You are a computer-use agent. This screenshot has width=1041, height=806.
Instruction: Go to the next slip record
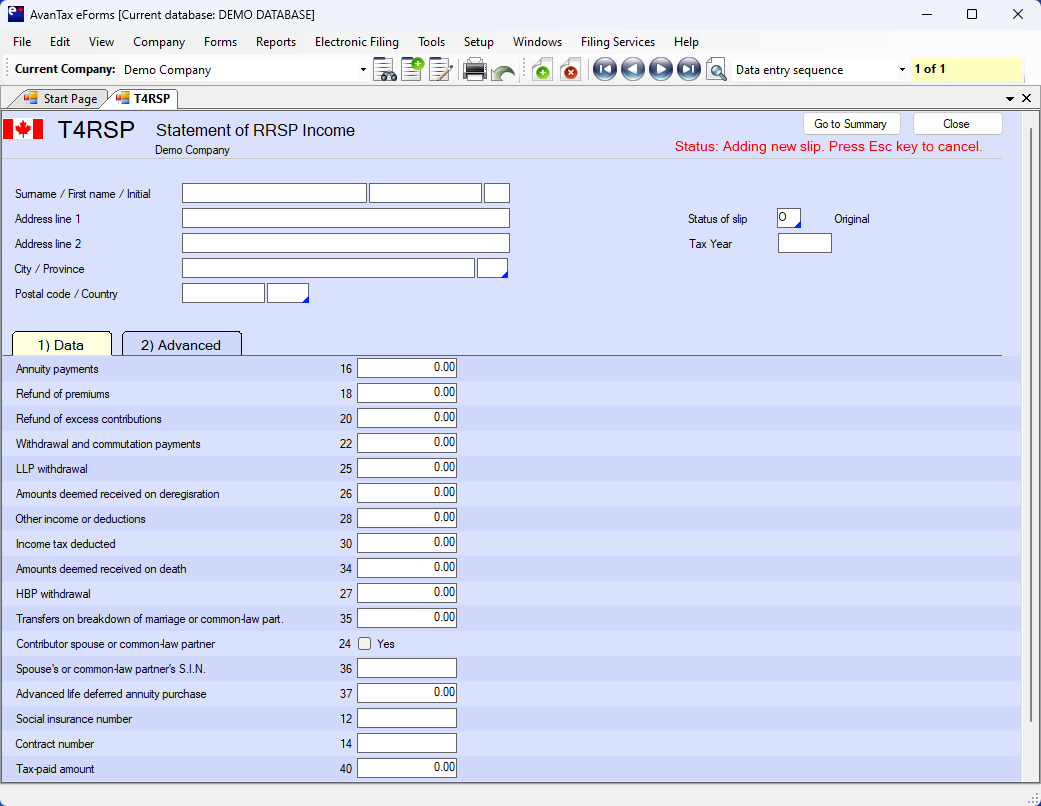[x=660, y=70]
